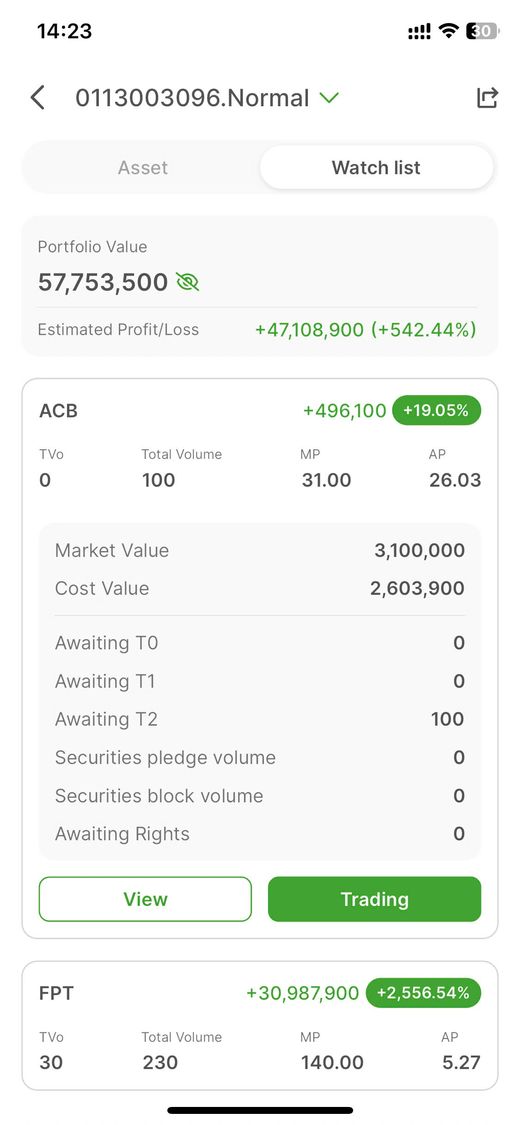
Task: Tap the ACB Market Value row
Action: tap(260, 550)
